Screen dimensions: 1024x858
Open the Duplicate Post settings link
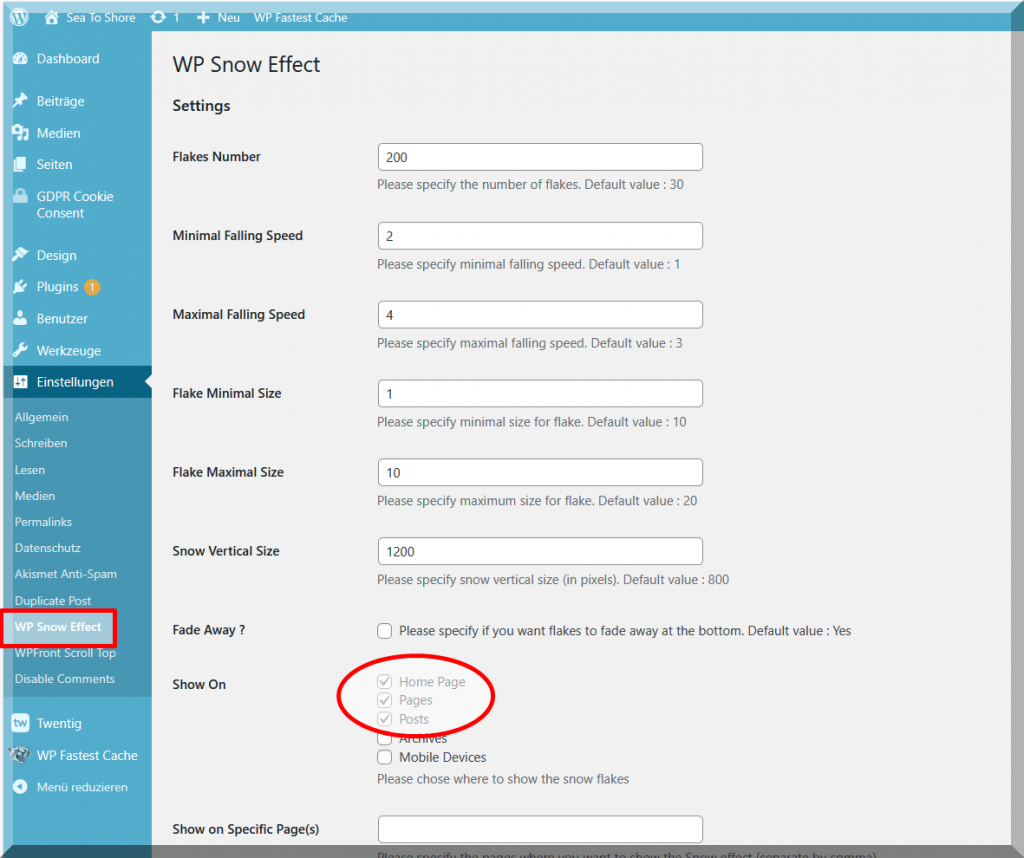tap(52, 601)
